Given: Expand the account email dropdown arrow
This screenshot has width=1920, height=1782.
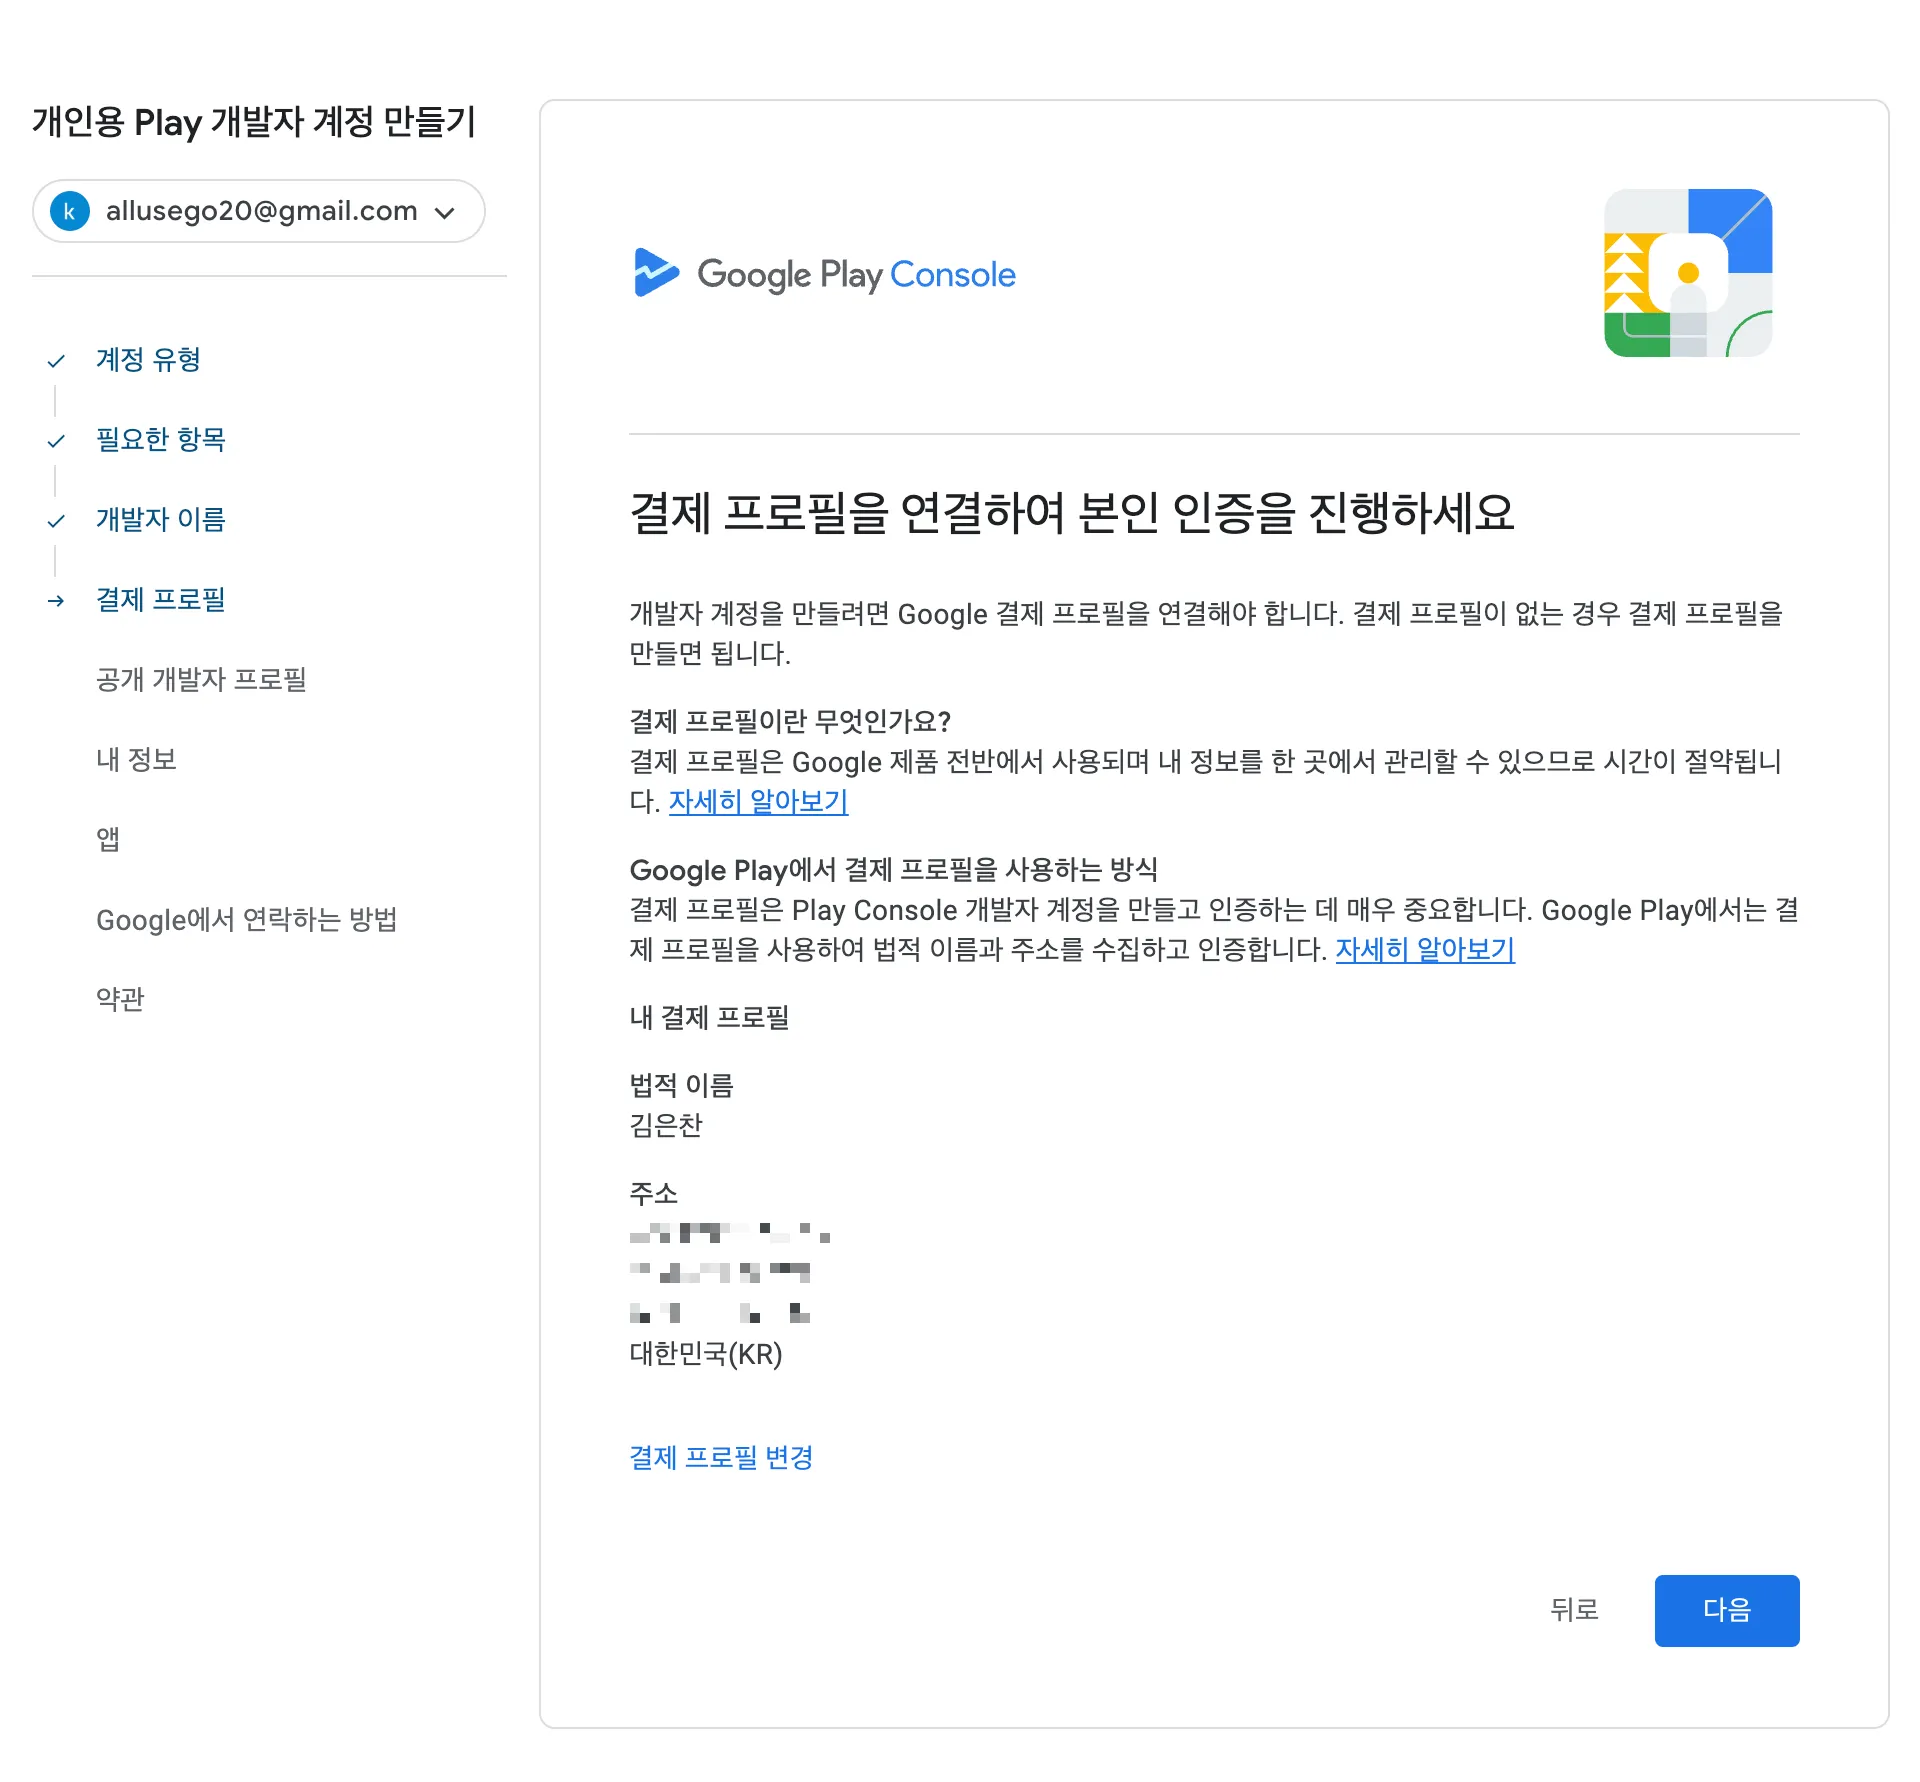Looking at the screenshot, I should [x=445, y=212].
